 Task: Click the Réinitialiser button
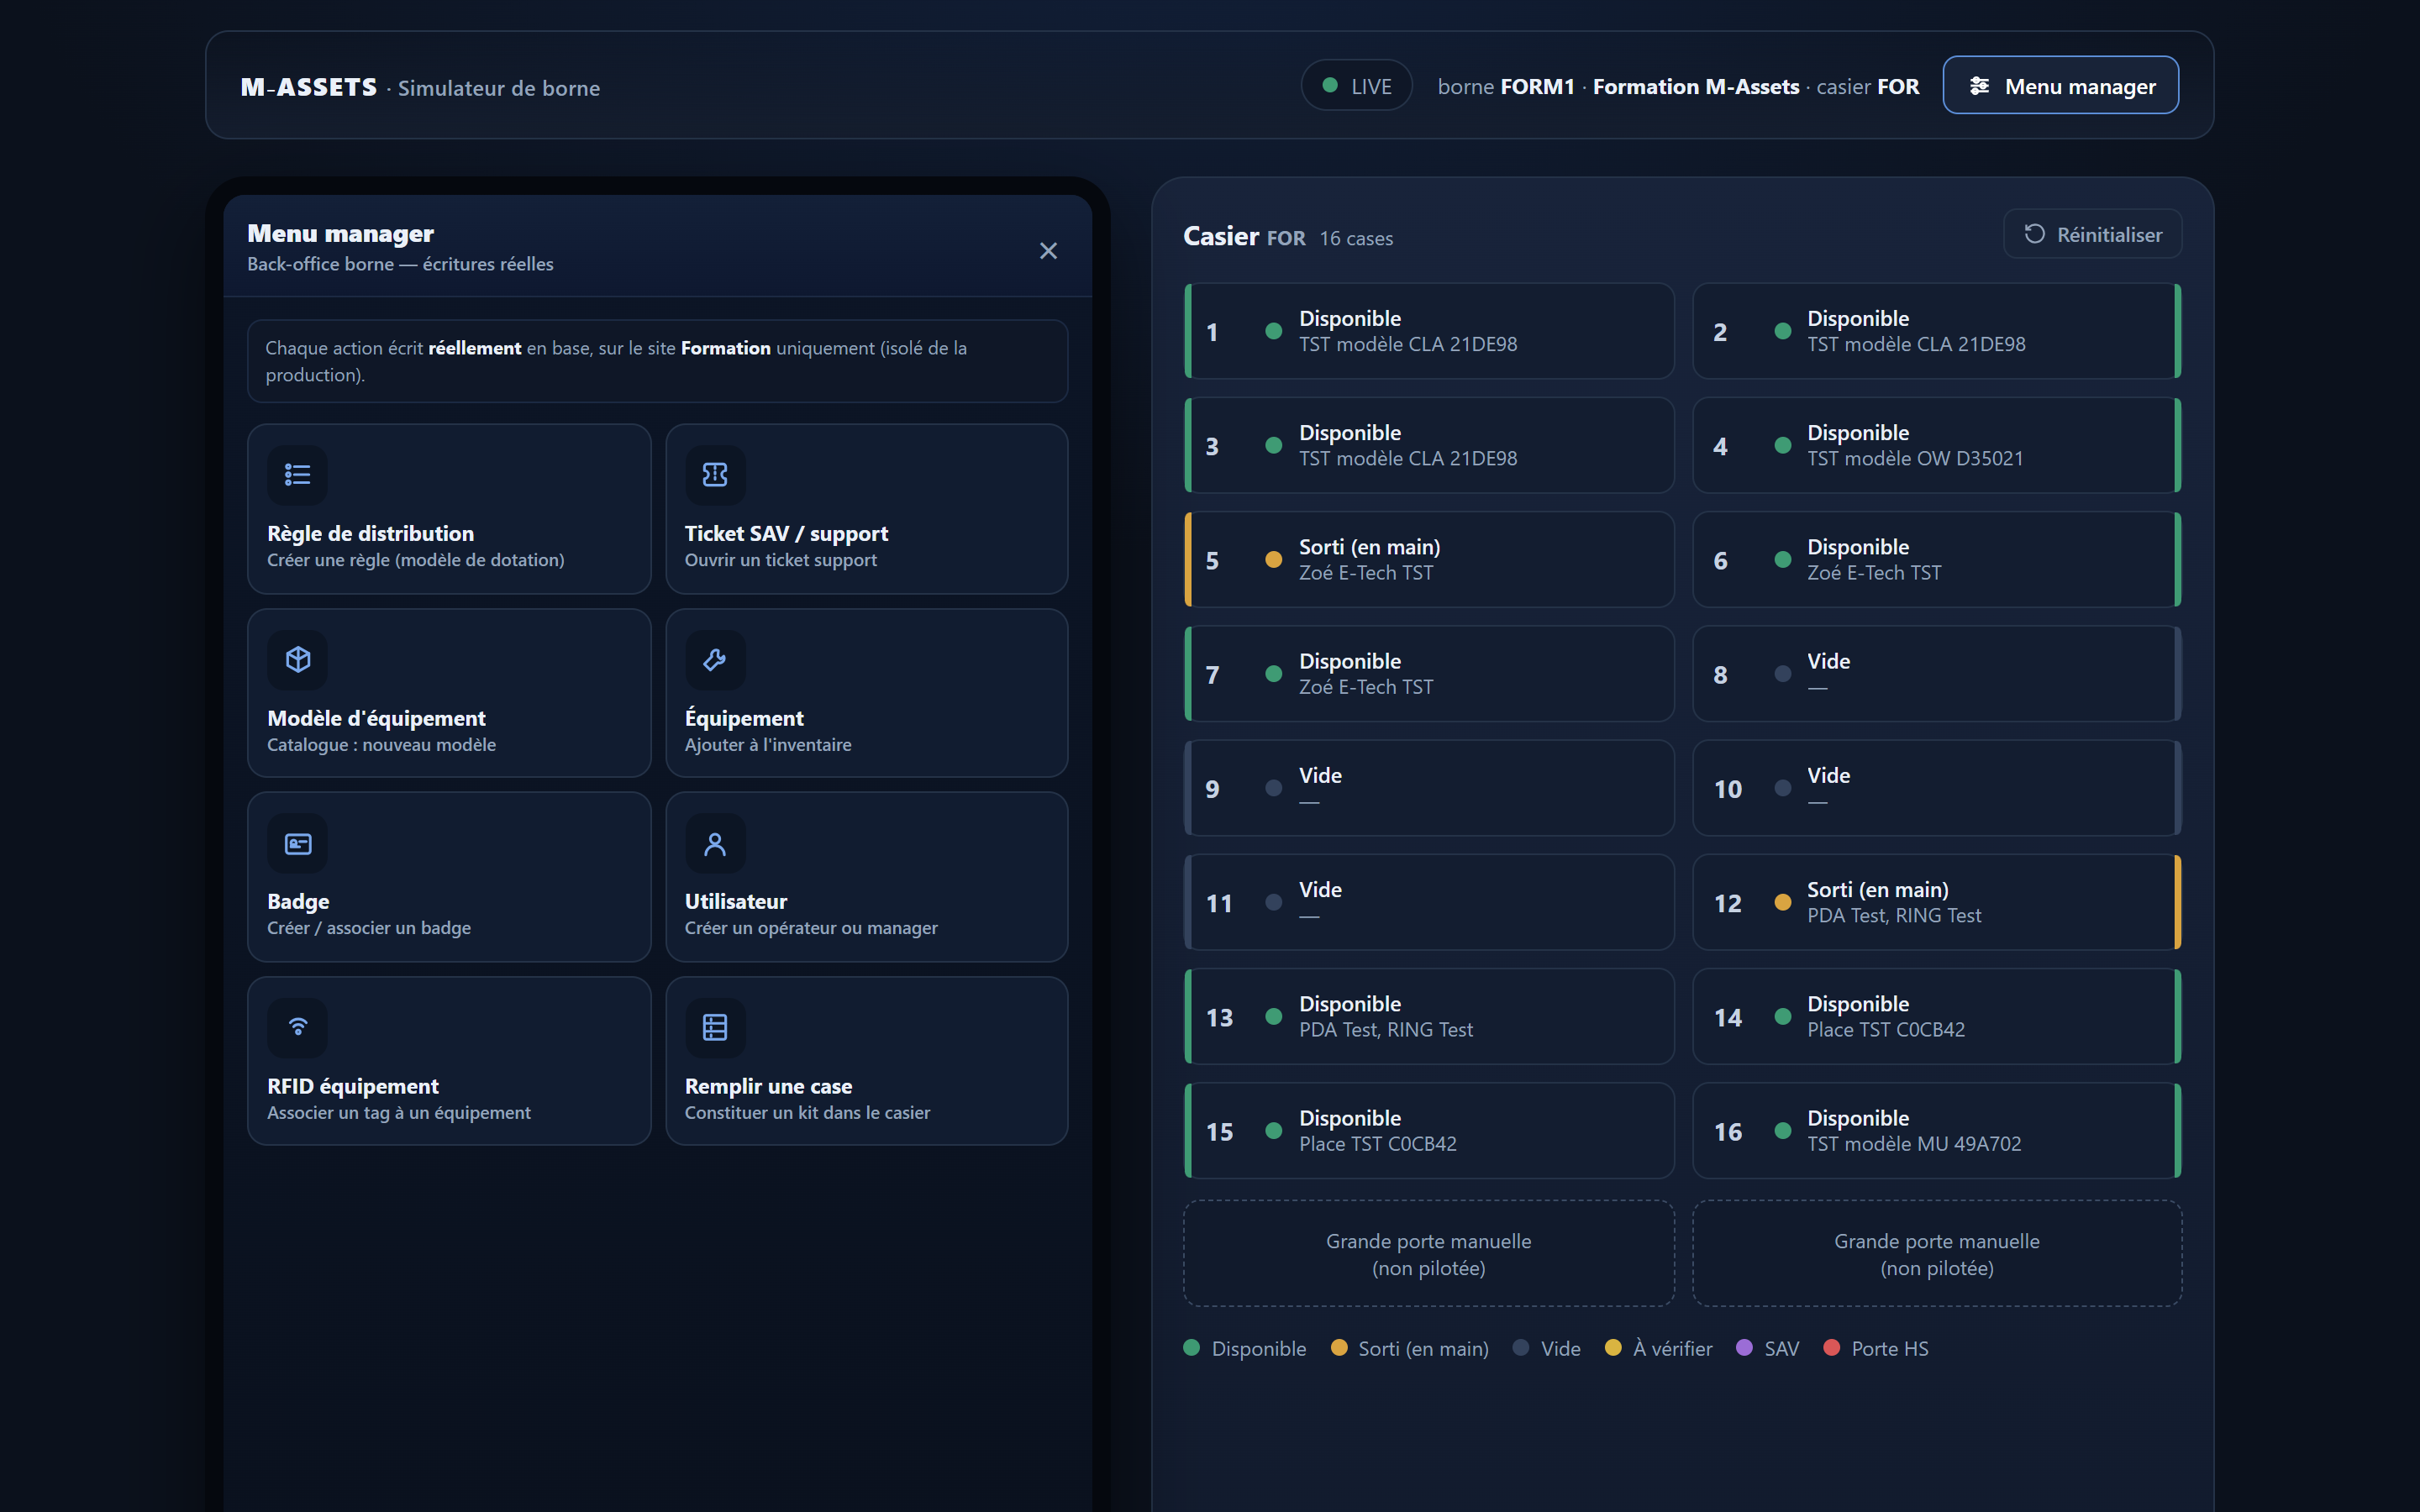(2093, 234)
